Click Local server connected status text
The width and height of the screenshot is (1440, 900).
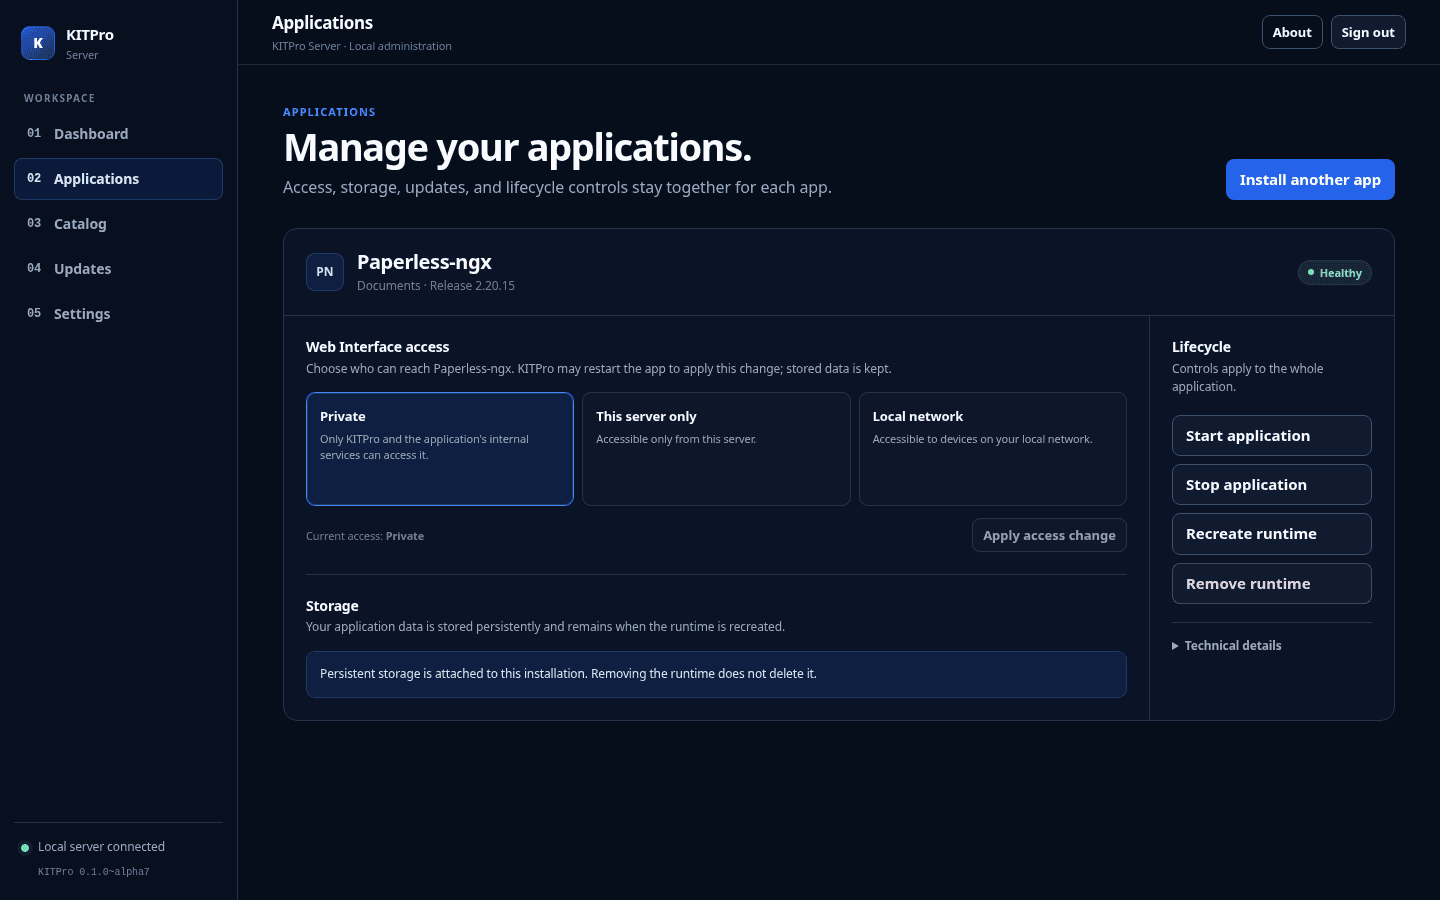101,847
